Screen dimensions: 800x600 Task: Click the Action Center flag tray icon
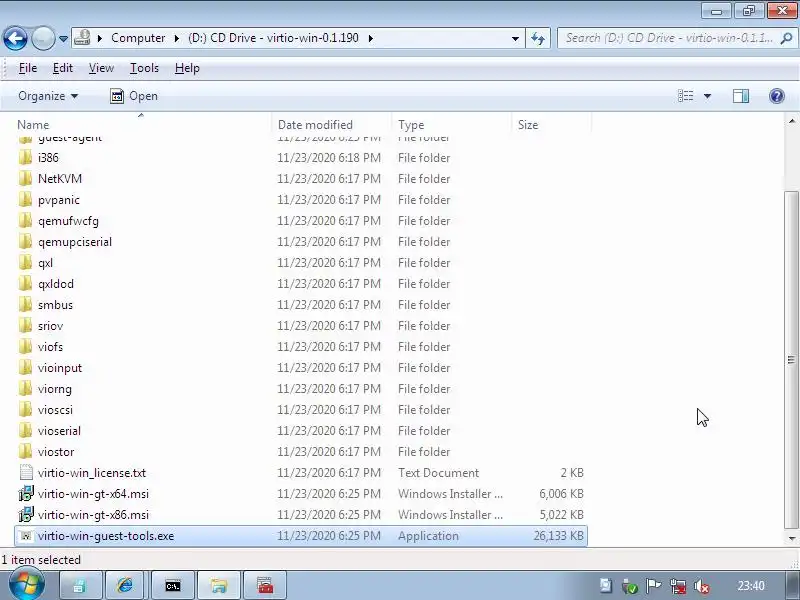(x=653, y=586)
